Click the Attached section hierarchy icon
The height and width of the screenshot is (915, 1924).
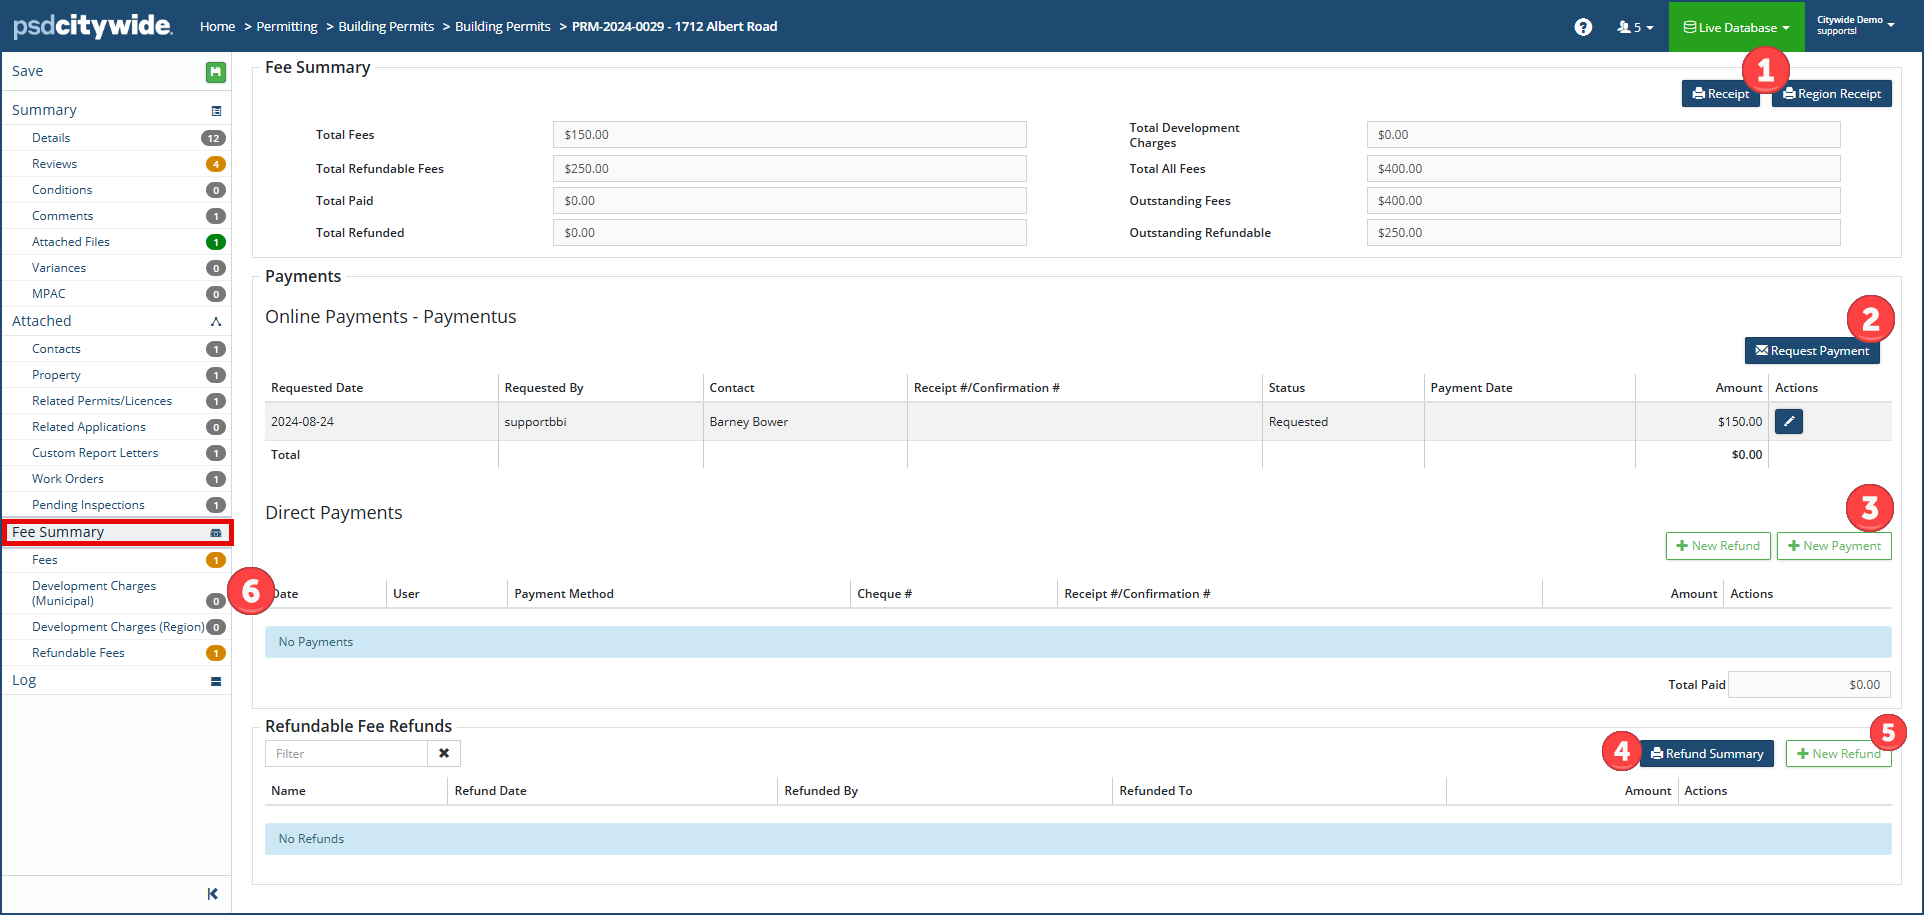216,322
